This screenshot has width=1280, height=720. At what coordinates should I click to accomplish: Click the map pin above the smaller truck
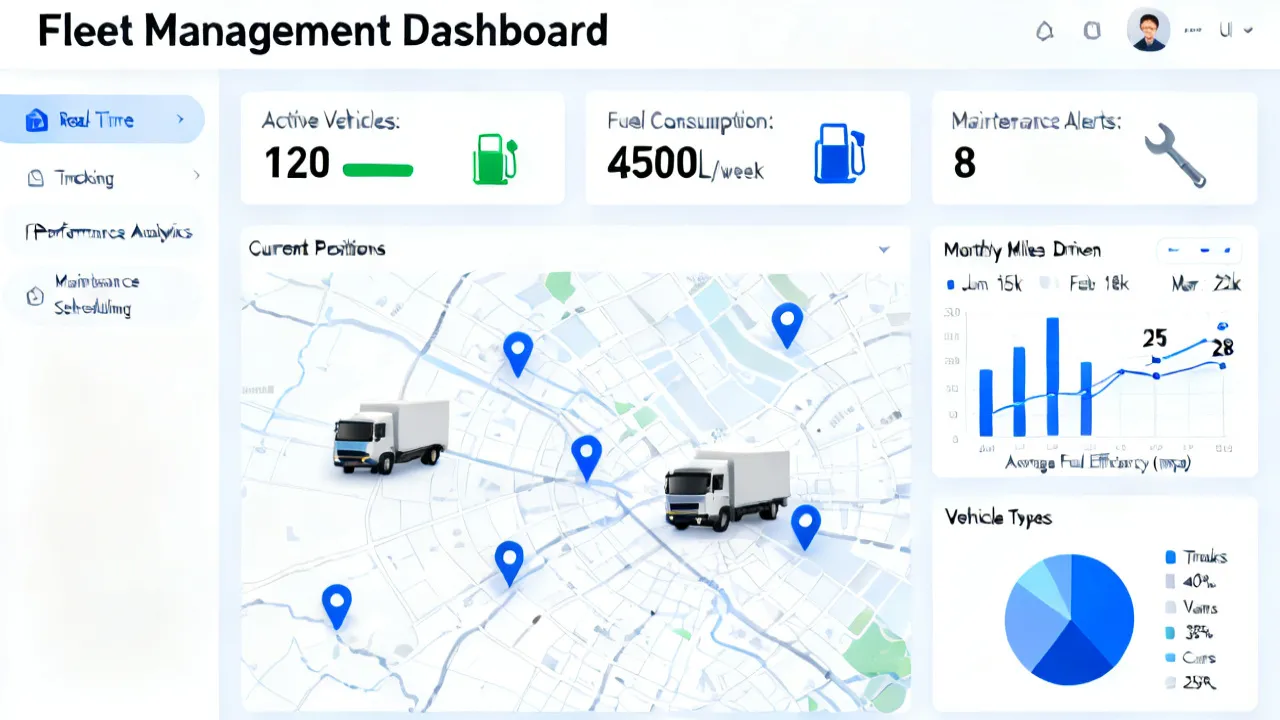[518, 354]
